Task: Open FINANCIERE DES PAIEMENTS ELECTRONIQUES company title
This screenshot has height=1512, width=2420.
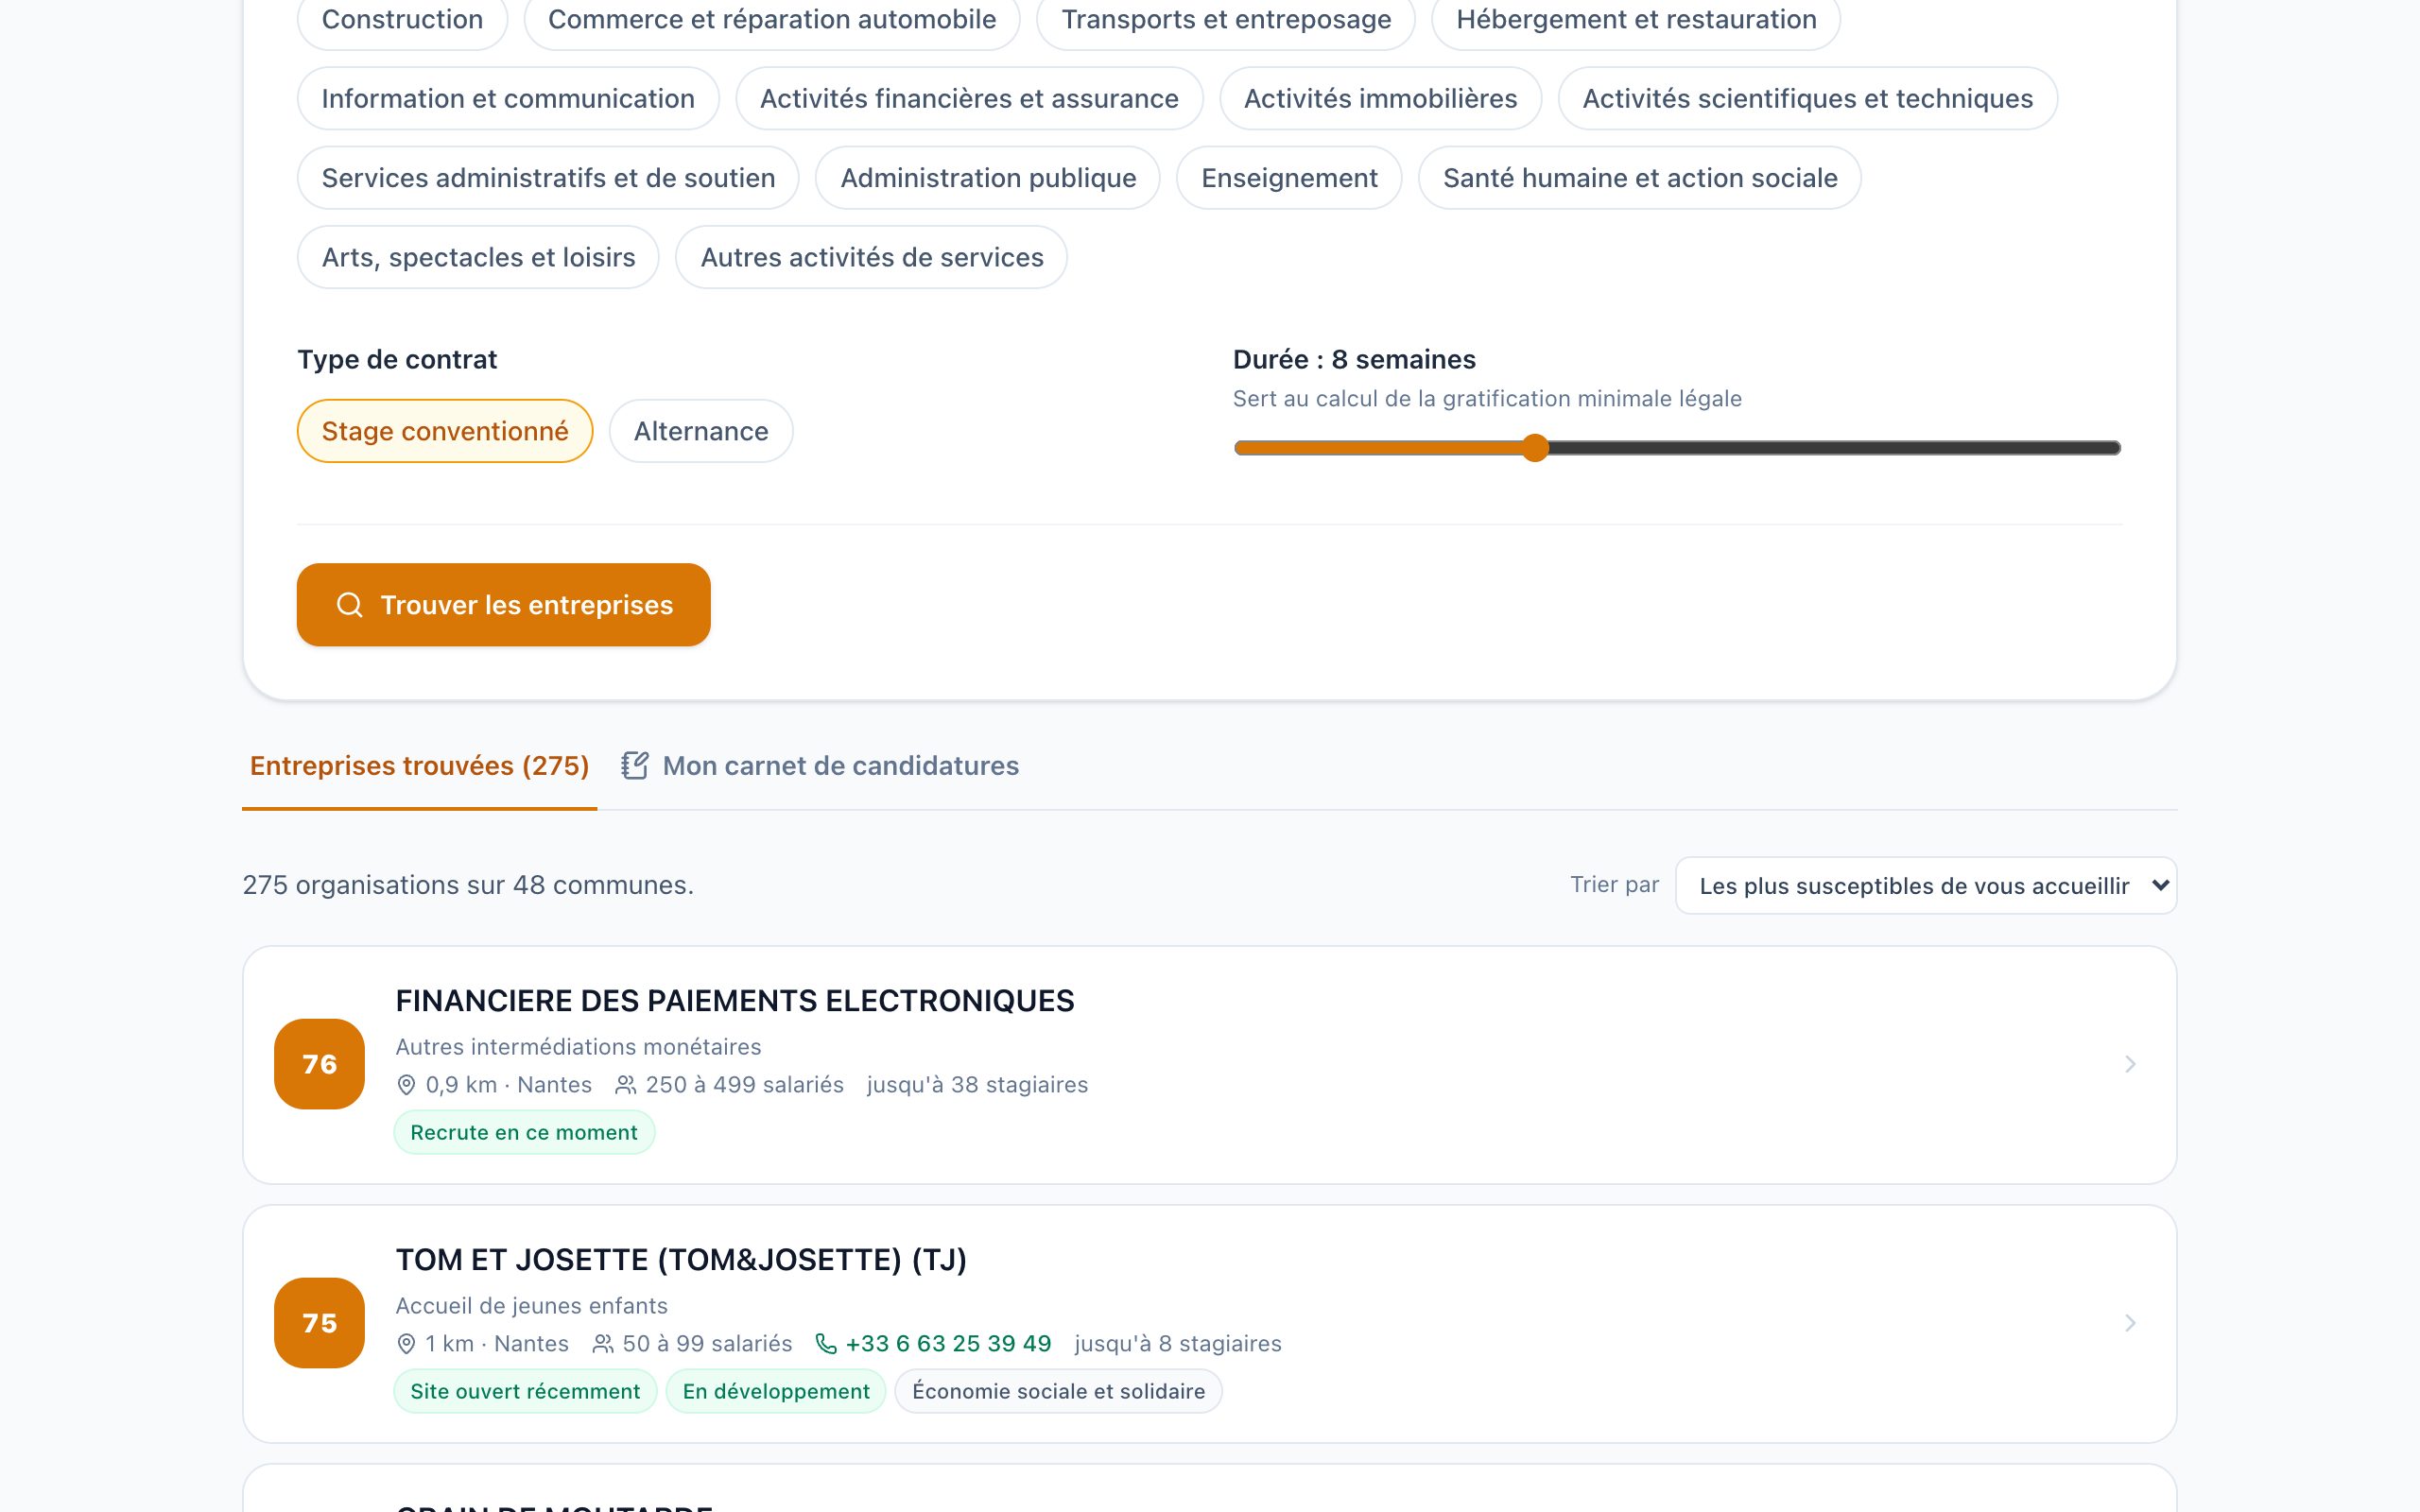Action: (x=735, y=1001)
